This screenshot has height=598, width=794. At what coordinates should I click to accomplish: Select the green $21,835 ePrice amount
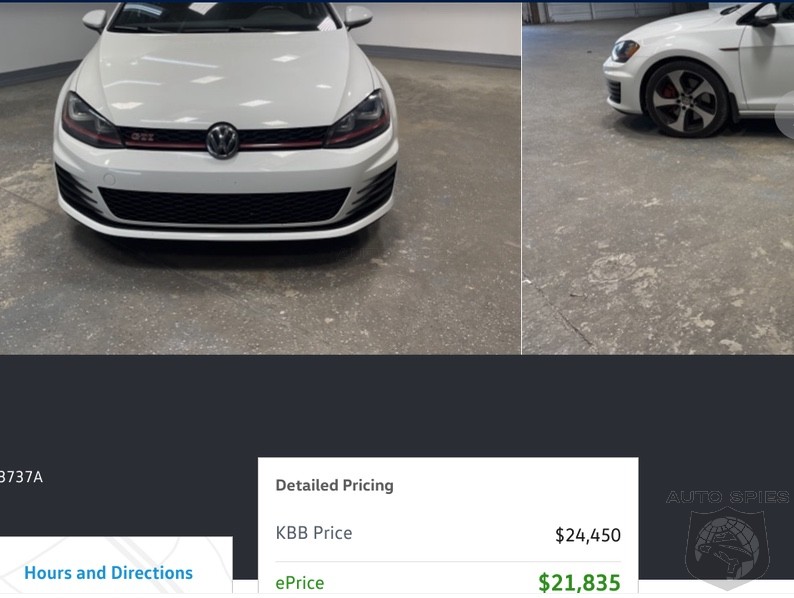[579, 582]
